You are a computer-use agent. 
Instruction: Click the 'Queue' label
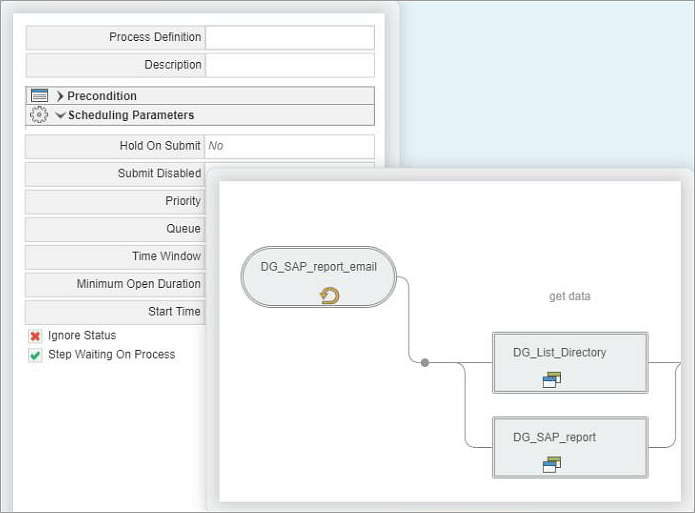coord(184,229)
